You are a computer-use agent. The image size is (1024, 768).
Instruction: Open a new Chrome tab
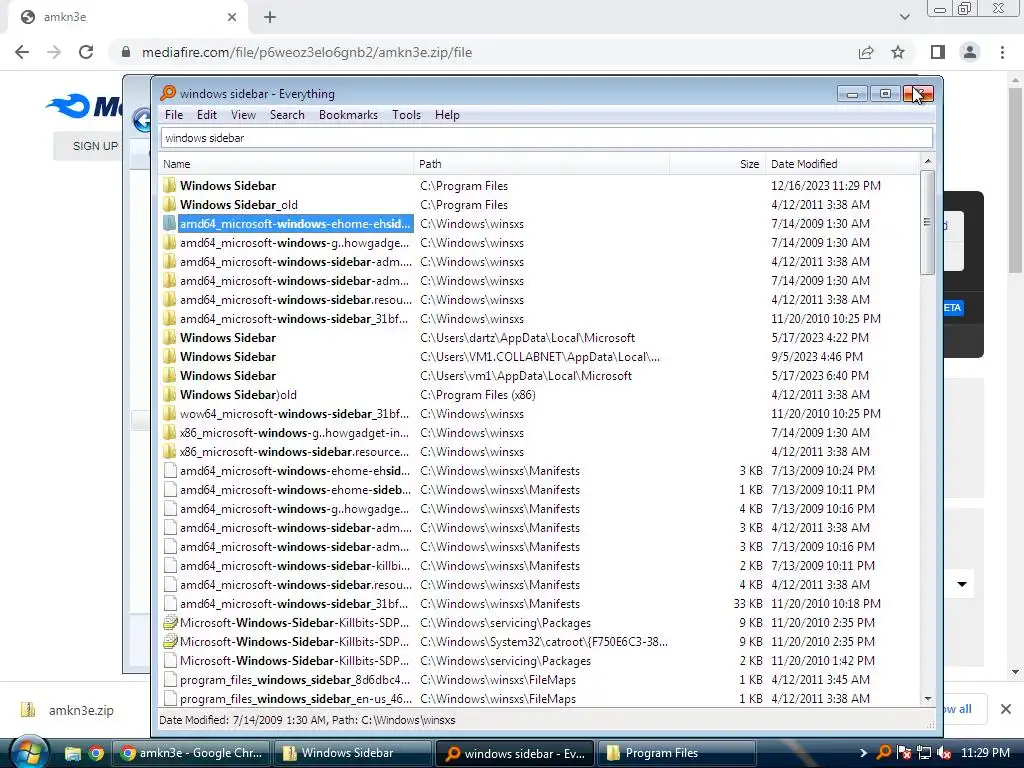pos(270,17)
